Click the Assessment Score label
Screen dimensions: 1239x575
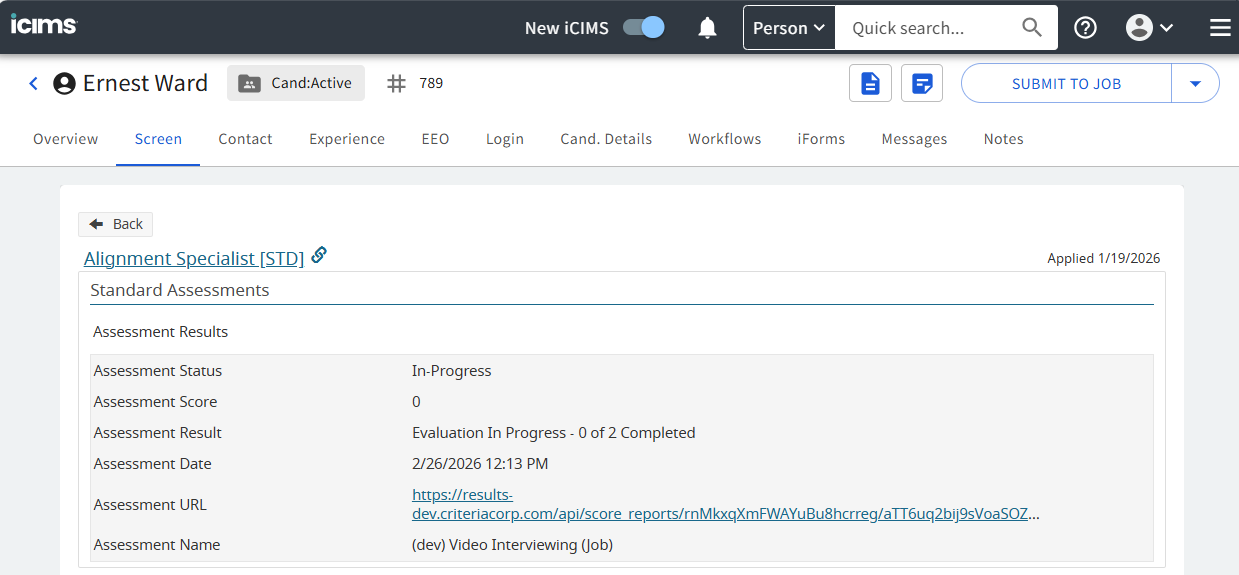pyautogui.click(x=155, y=402)
